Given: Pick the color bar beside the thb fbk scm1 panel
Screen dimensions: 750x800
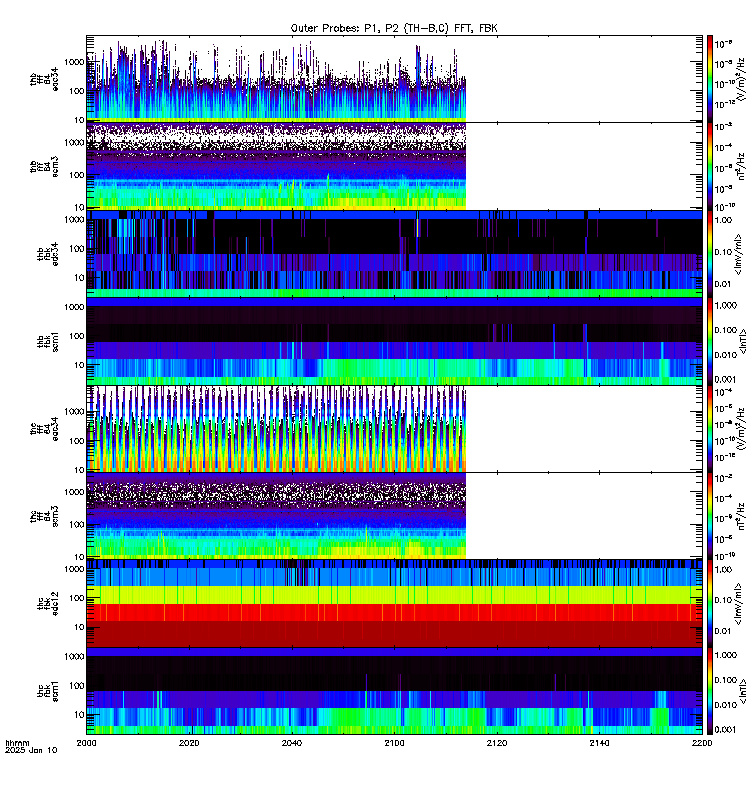Looking at the screenshot, I should tap(710, 341).
